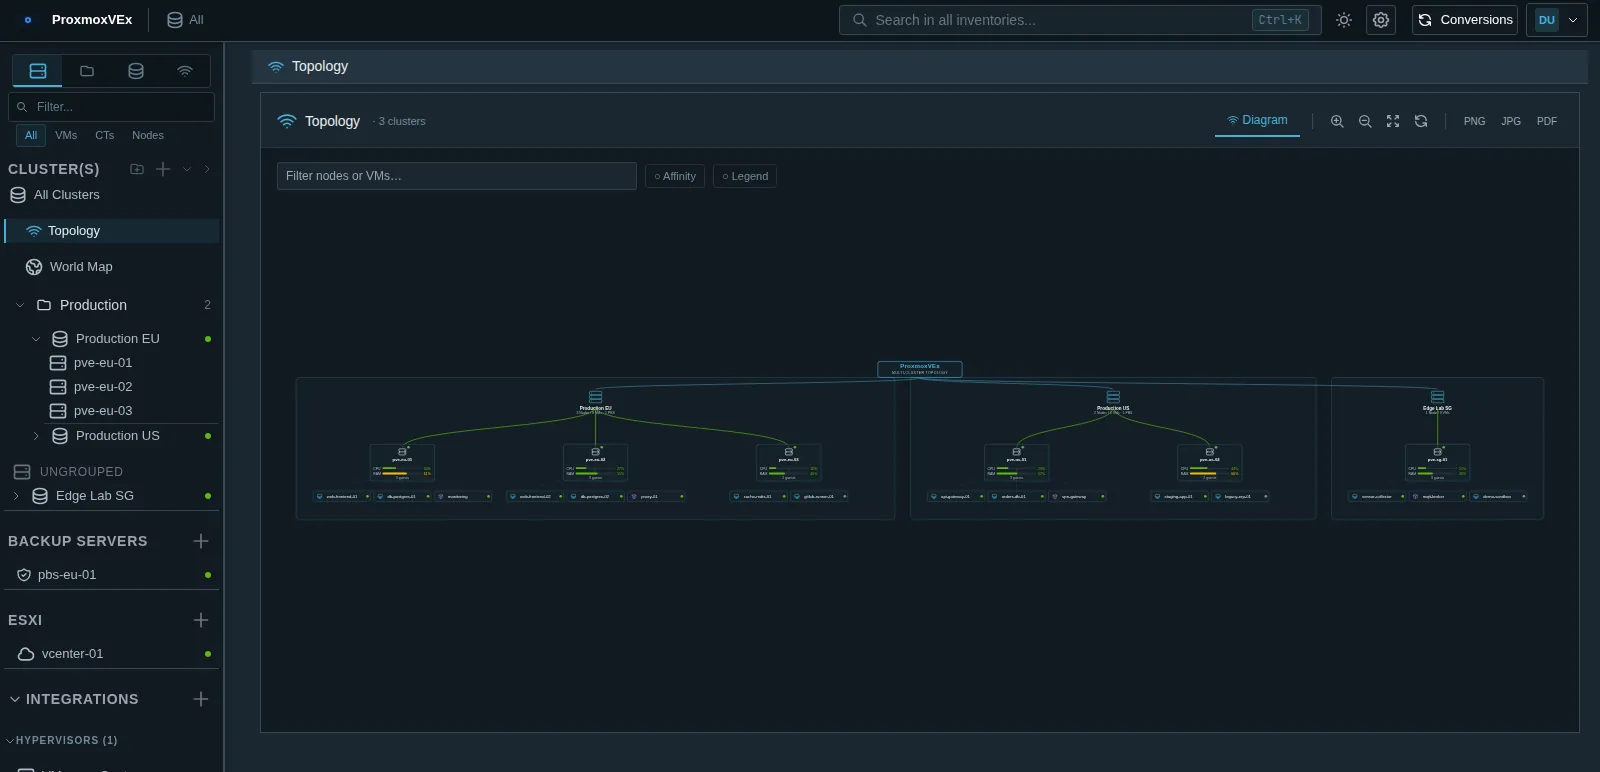Click the sidebar Filter input field

pos(111,107)
